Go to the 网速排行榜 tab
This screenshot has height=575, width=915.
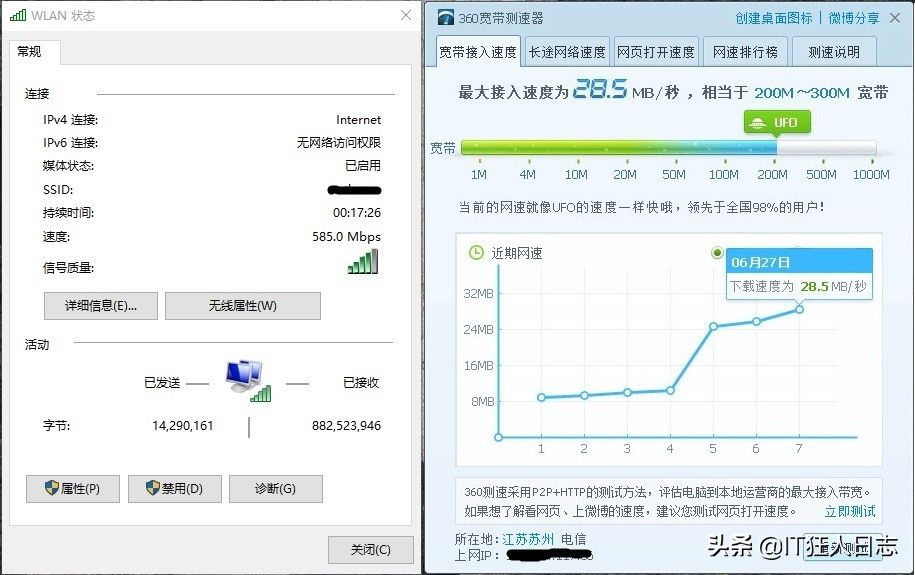point(746,52)
